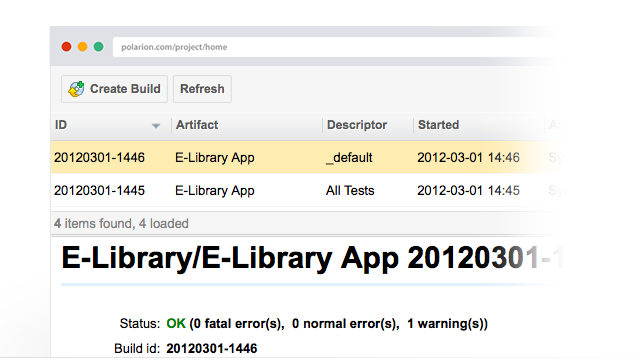Image resolution: width=640 pixels, height=360 pixels.
Task: Click the red close window button
Action: click(x=67, y=47)
